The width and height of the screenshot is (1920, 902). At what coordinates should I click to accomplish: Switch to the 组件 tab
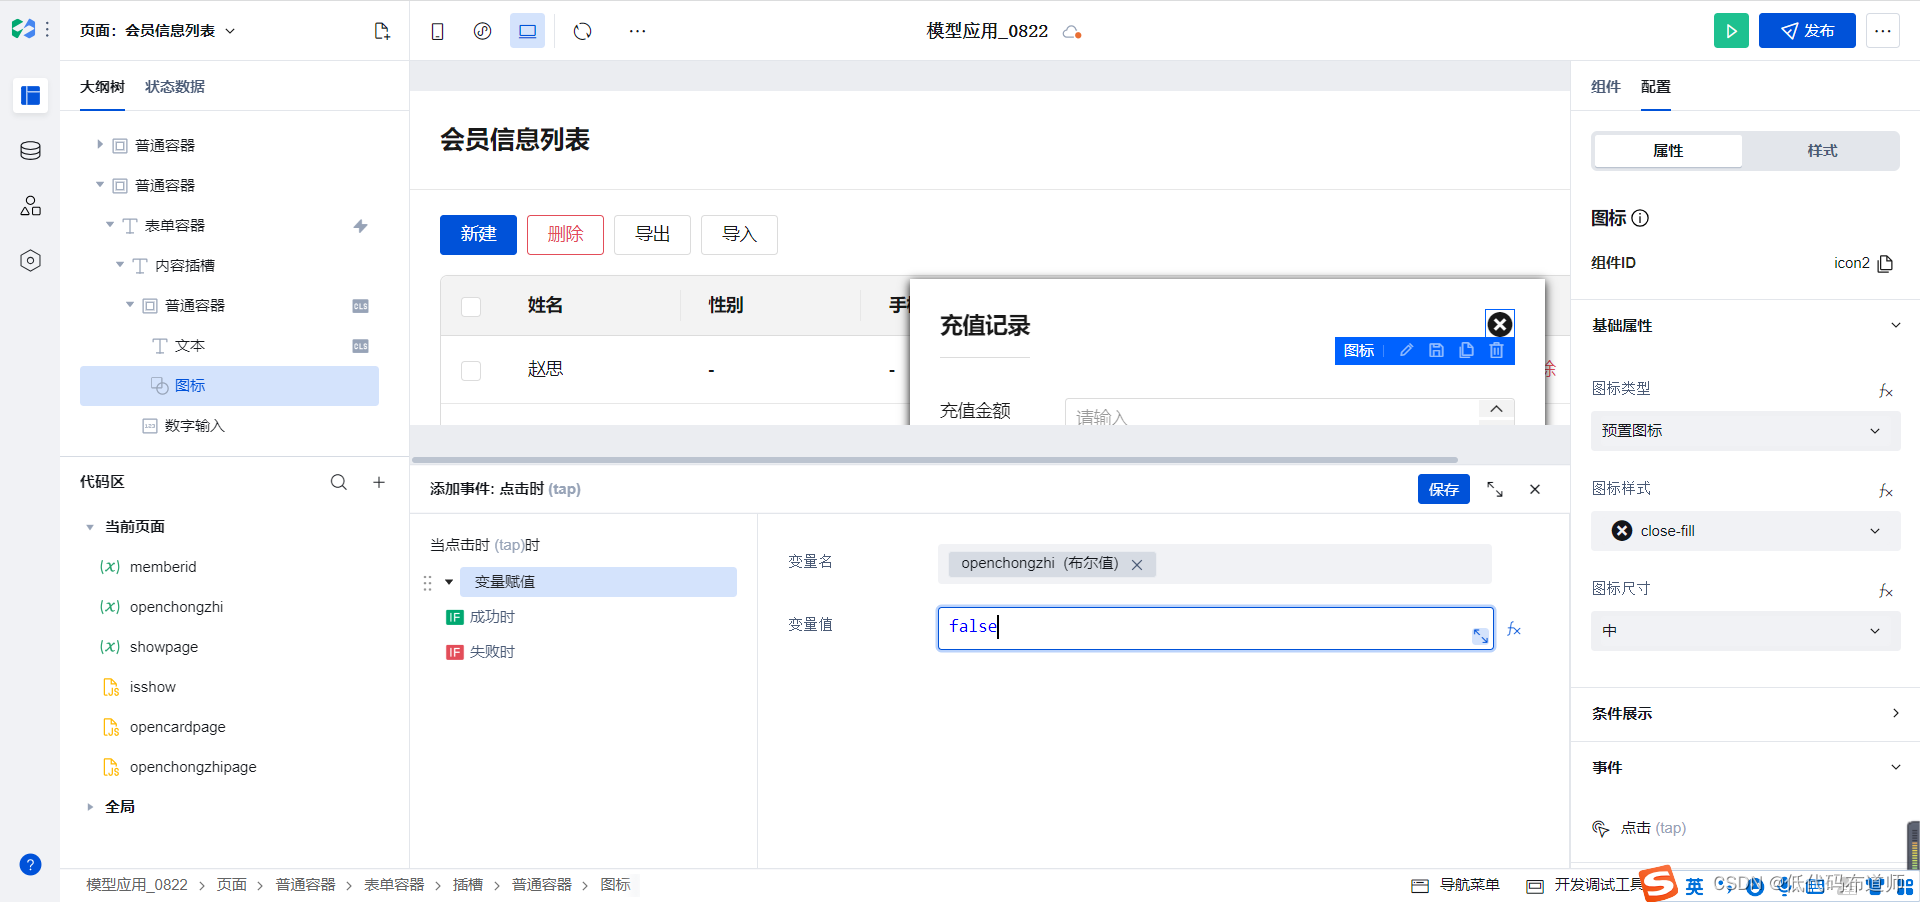coord(1605,87)
